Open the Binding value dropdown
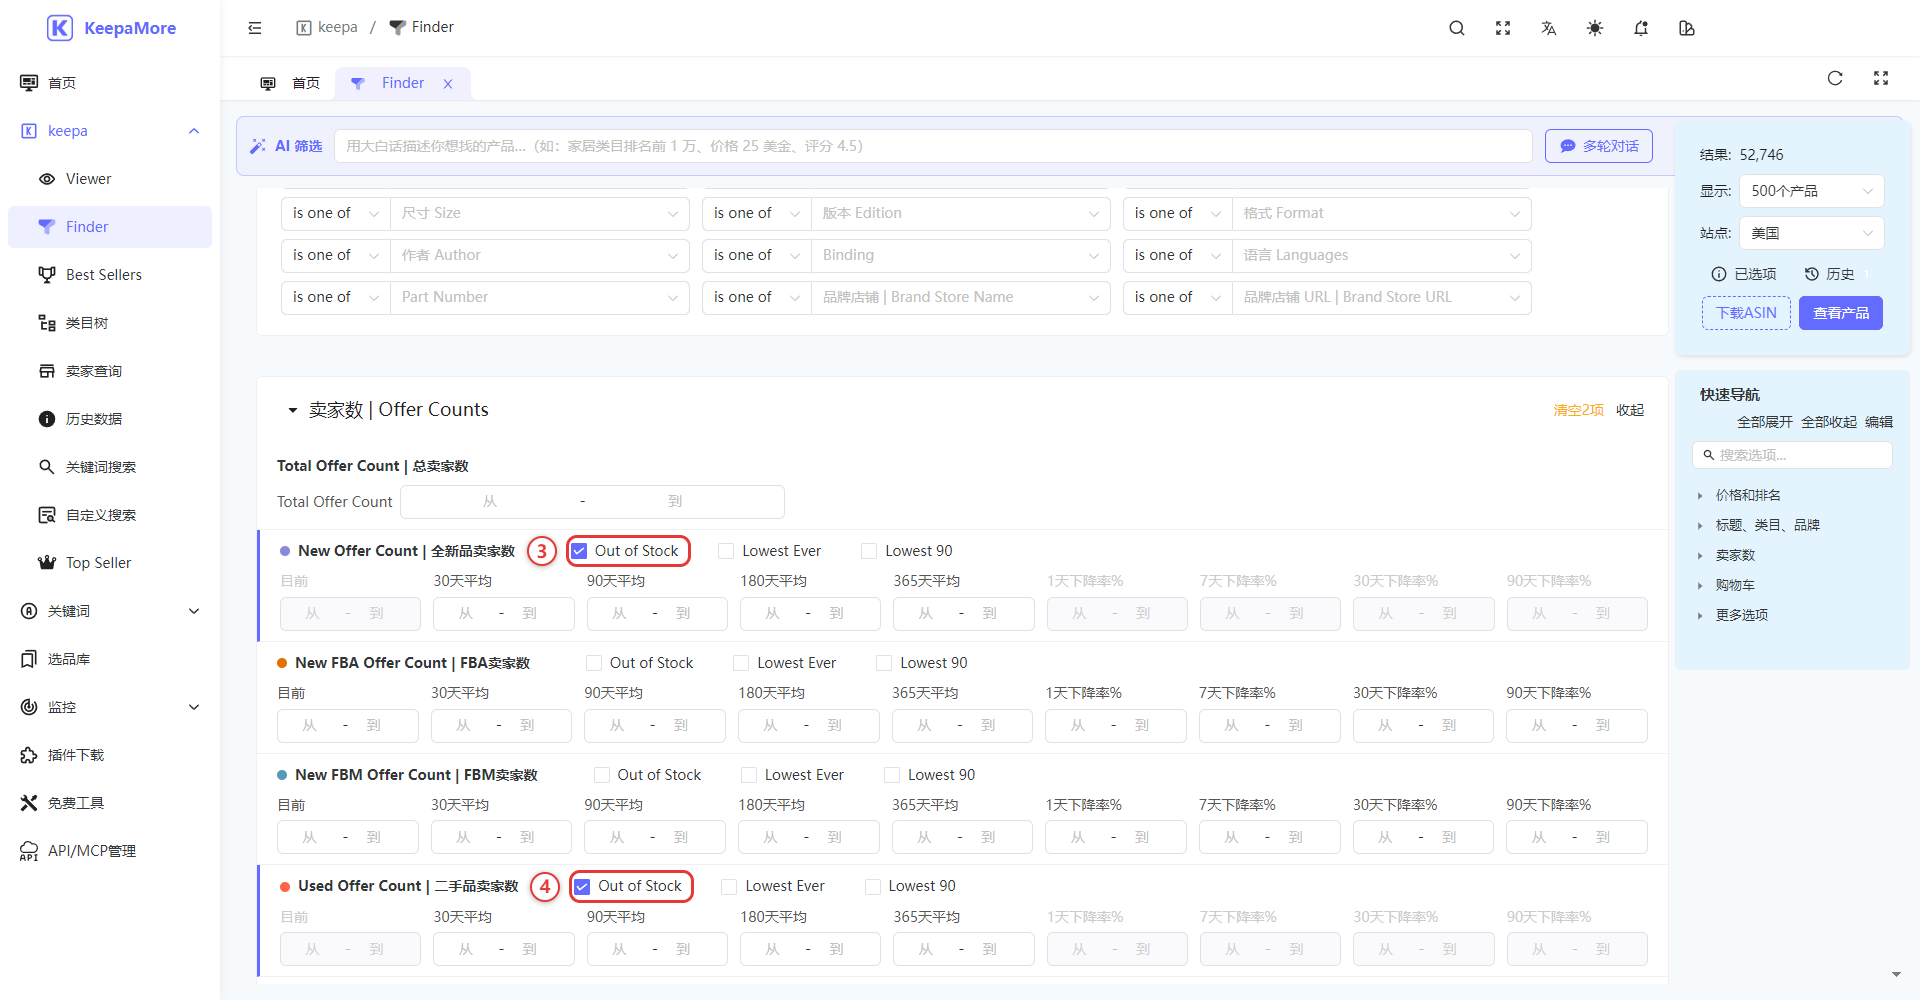This screenshot has height=1000, width=1920. pyautogui.click(x=961, y=255)
